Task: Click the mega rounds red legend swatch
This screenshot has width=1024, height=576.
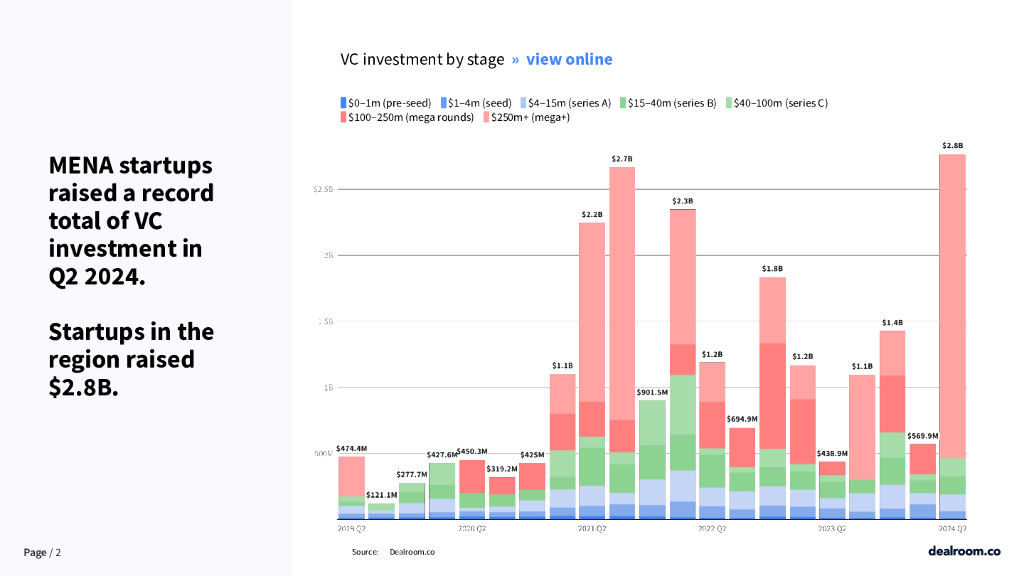Action: pos(343,118)
